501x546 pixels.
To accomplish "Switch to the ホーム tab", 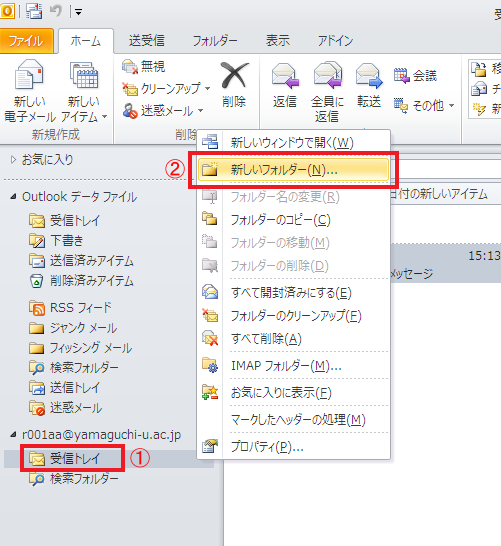I will click(x=86, y=41).
